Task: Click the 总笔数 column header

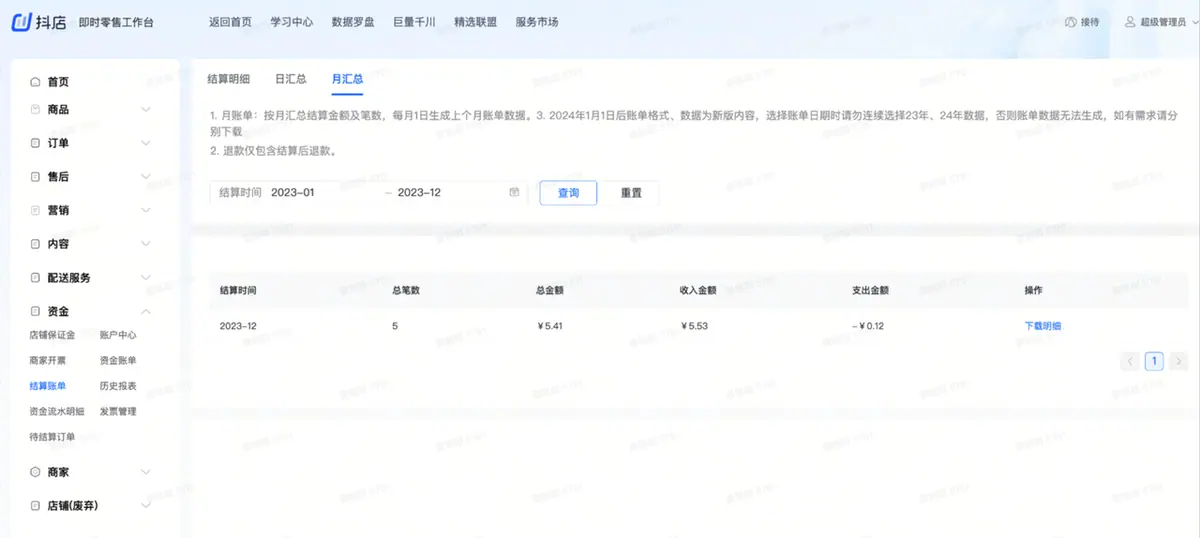Action: (x=406, y=290)
